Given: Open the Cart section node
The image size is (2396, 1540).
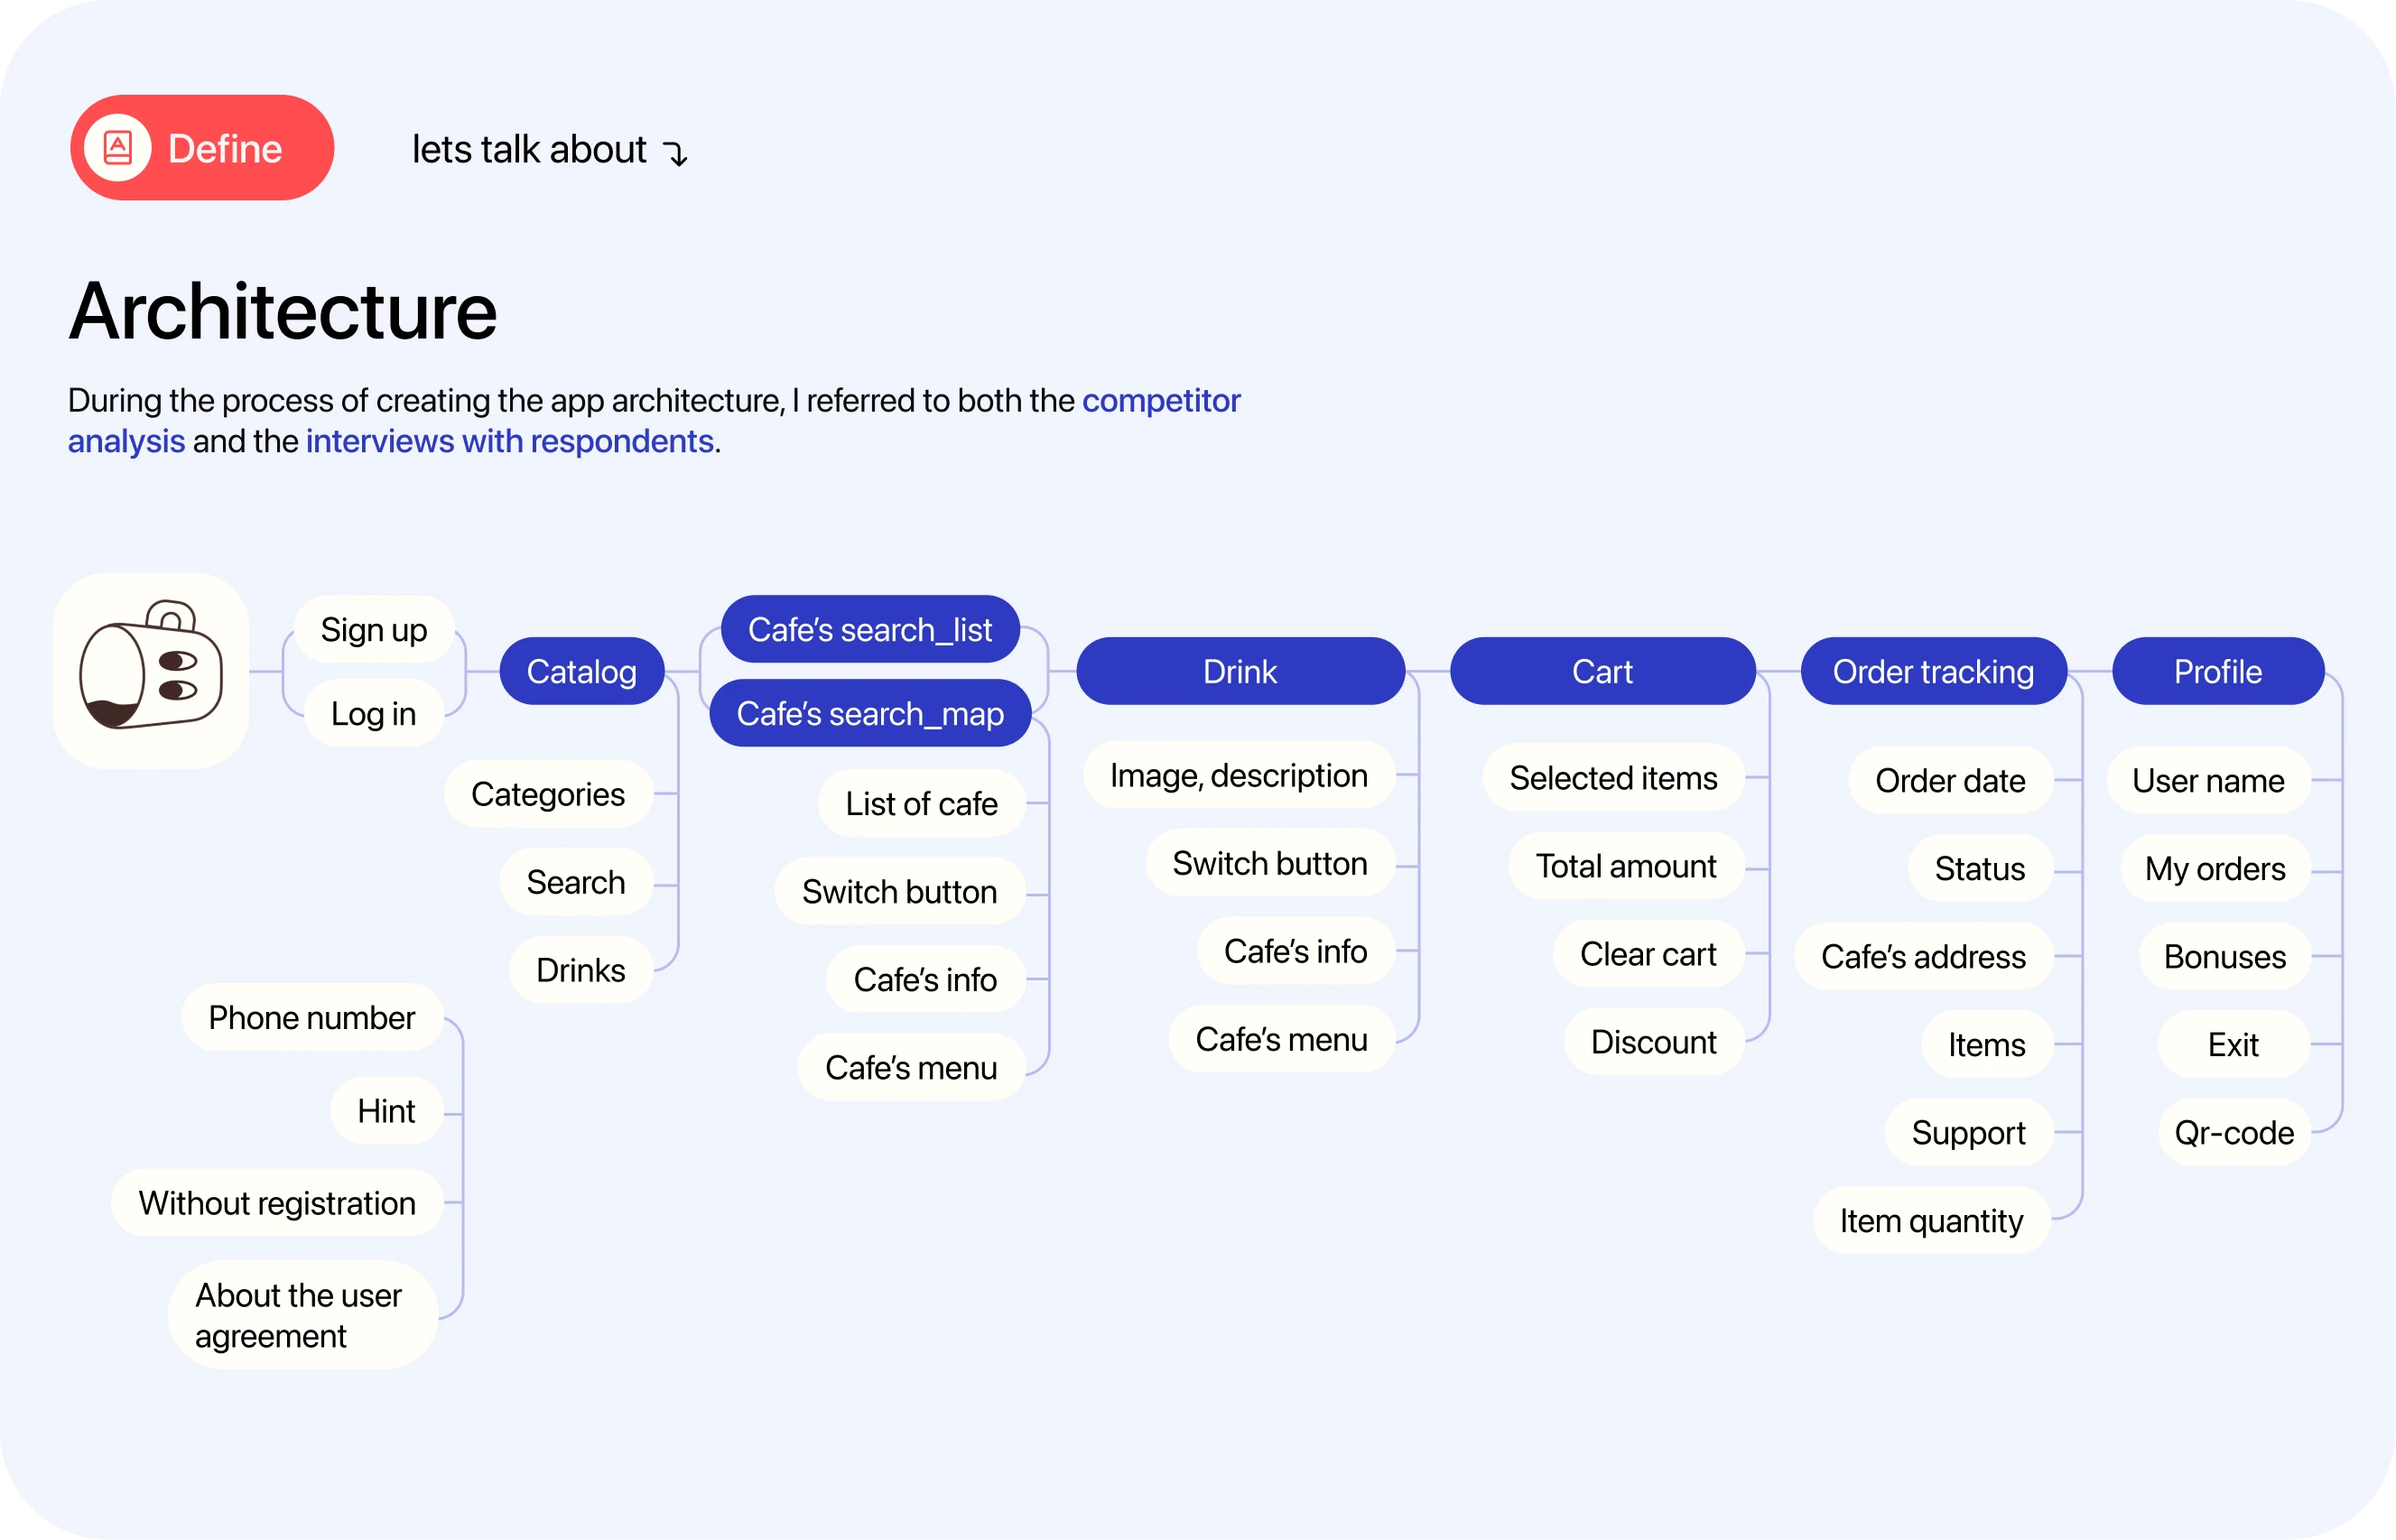Looking at the screenshot, I should [1601, 671].
